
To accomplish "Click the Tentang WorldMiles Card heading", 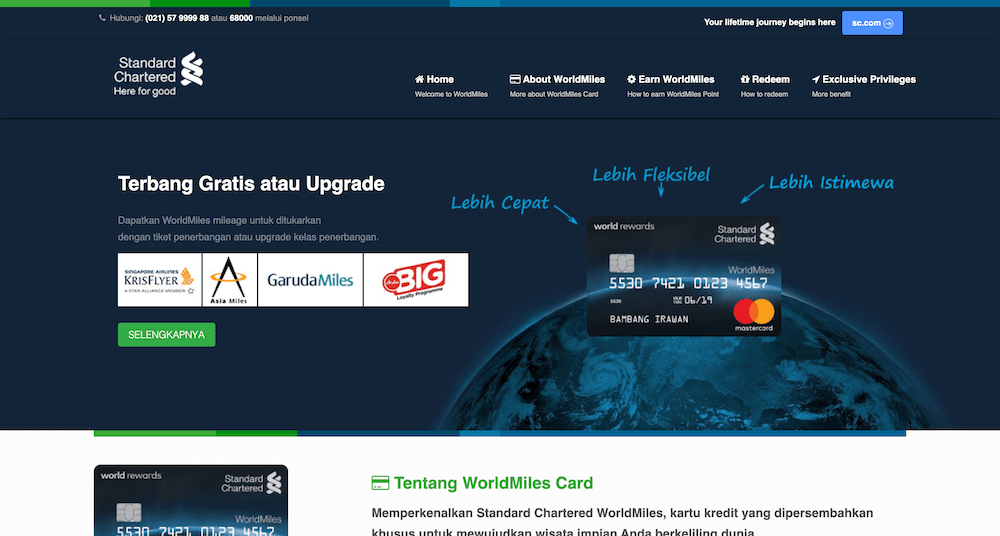I will [493, 483].
